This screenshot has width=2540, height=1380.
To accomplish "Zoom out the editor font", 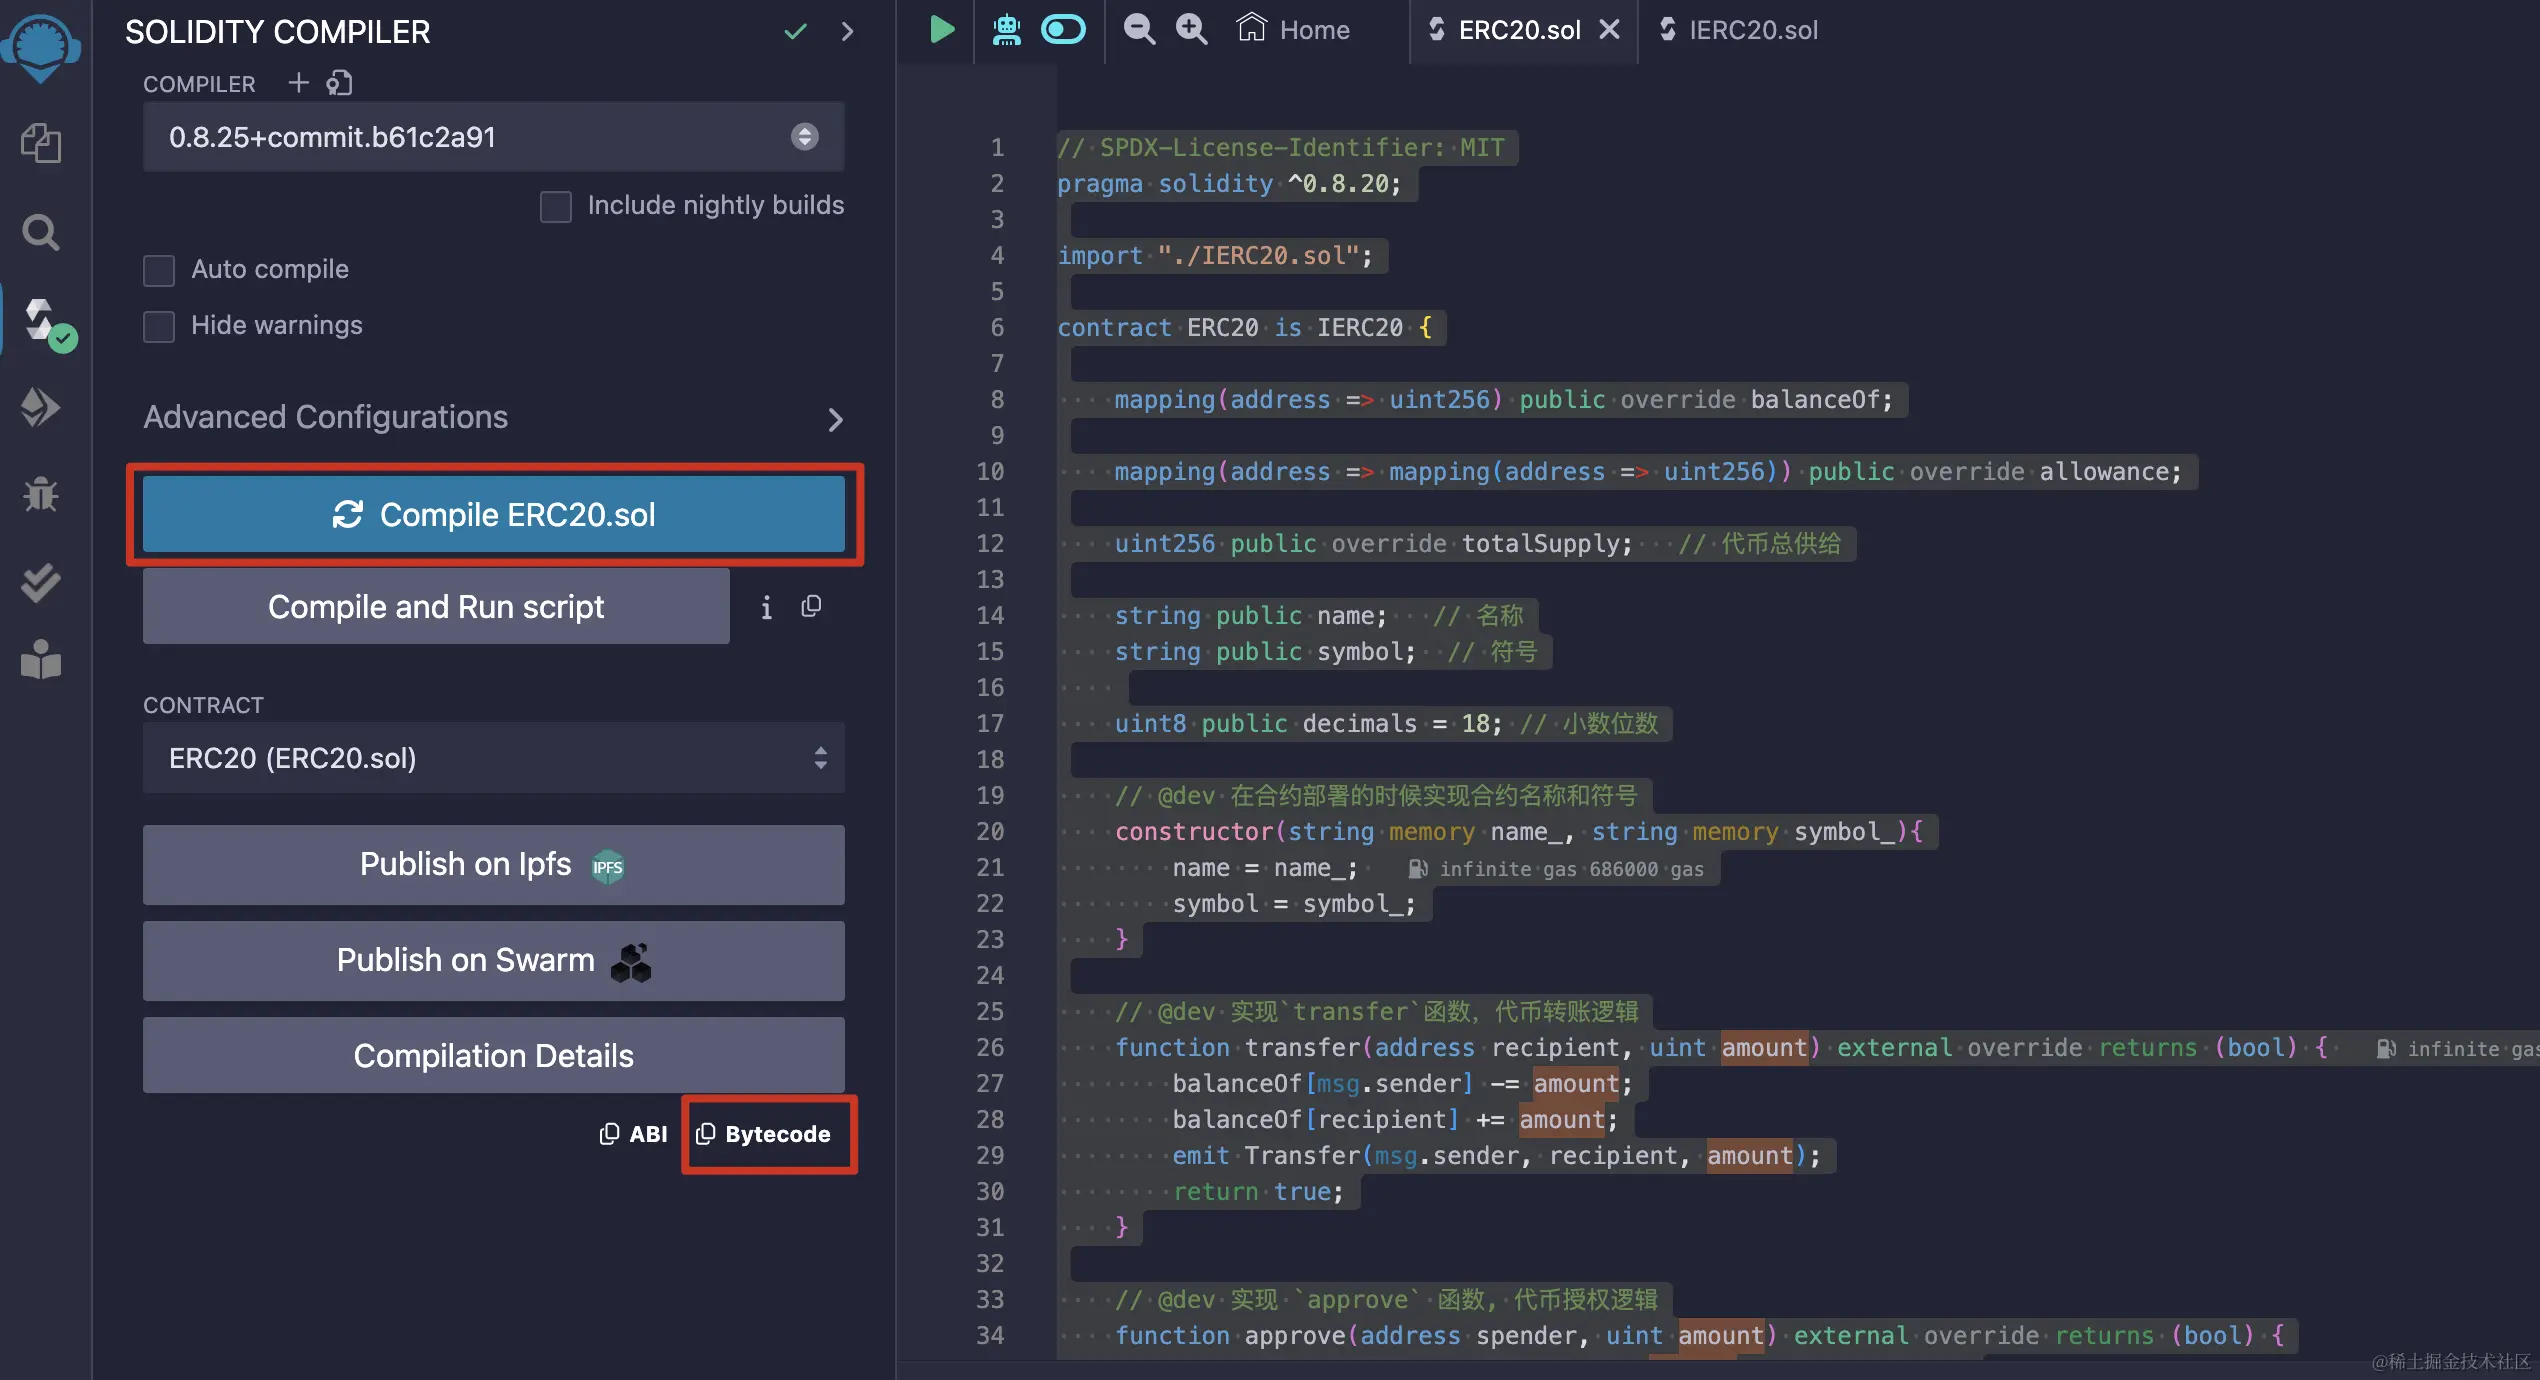I will click(1138, 30).
